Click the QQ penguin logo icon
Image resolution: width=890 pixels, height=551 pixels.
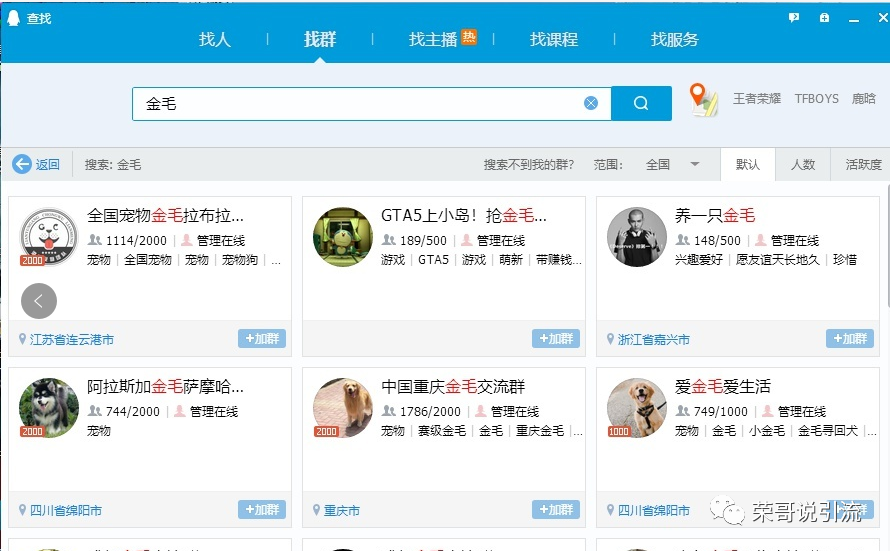coord(13,18)
